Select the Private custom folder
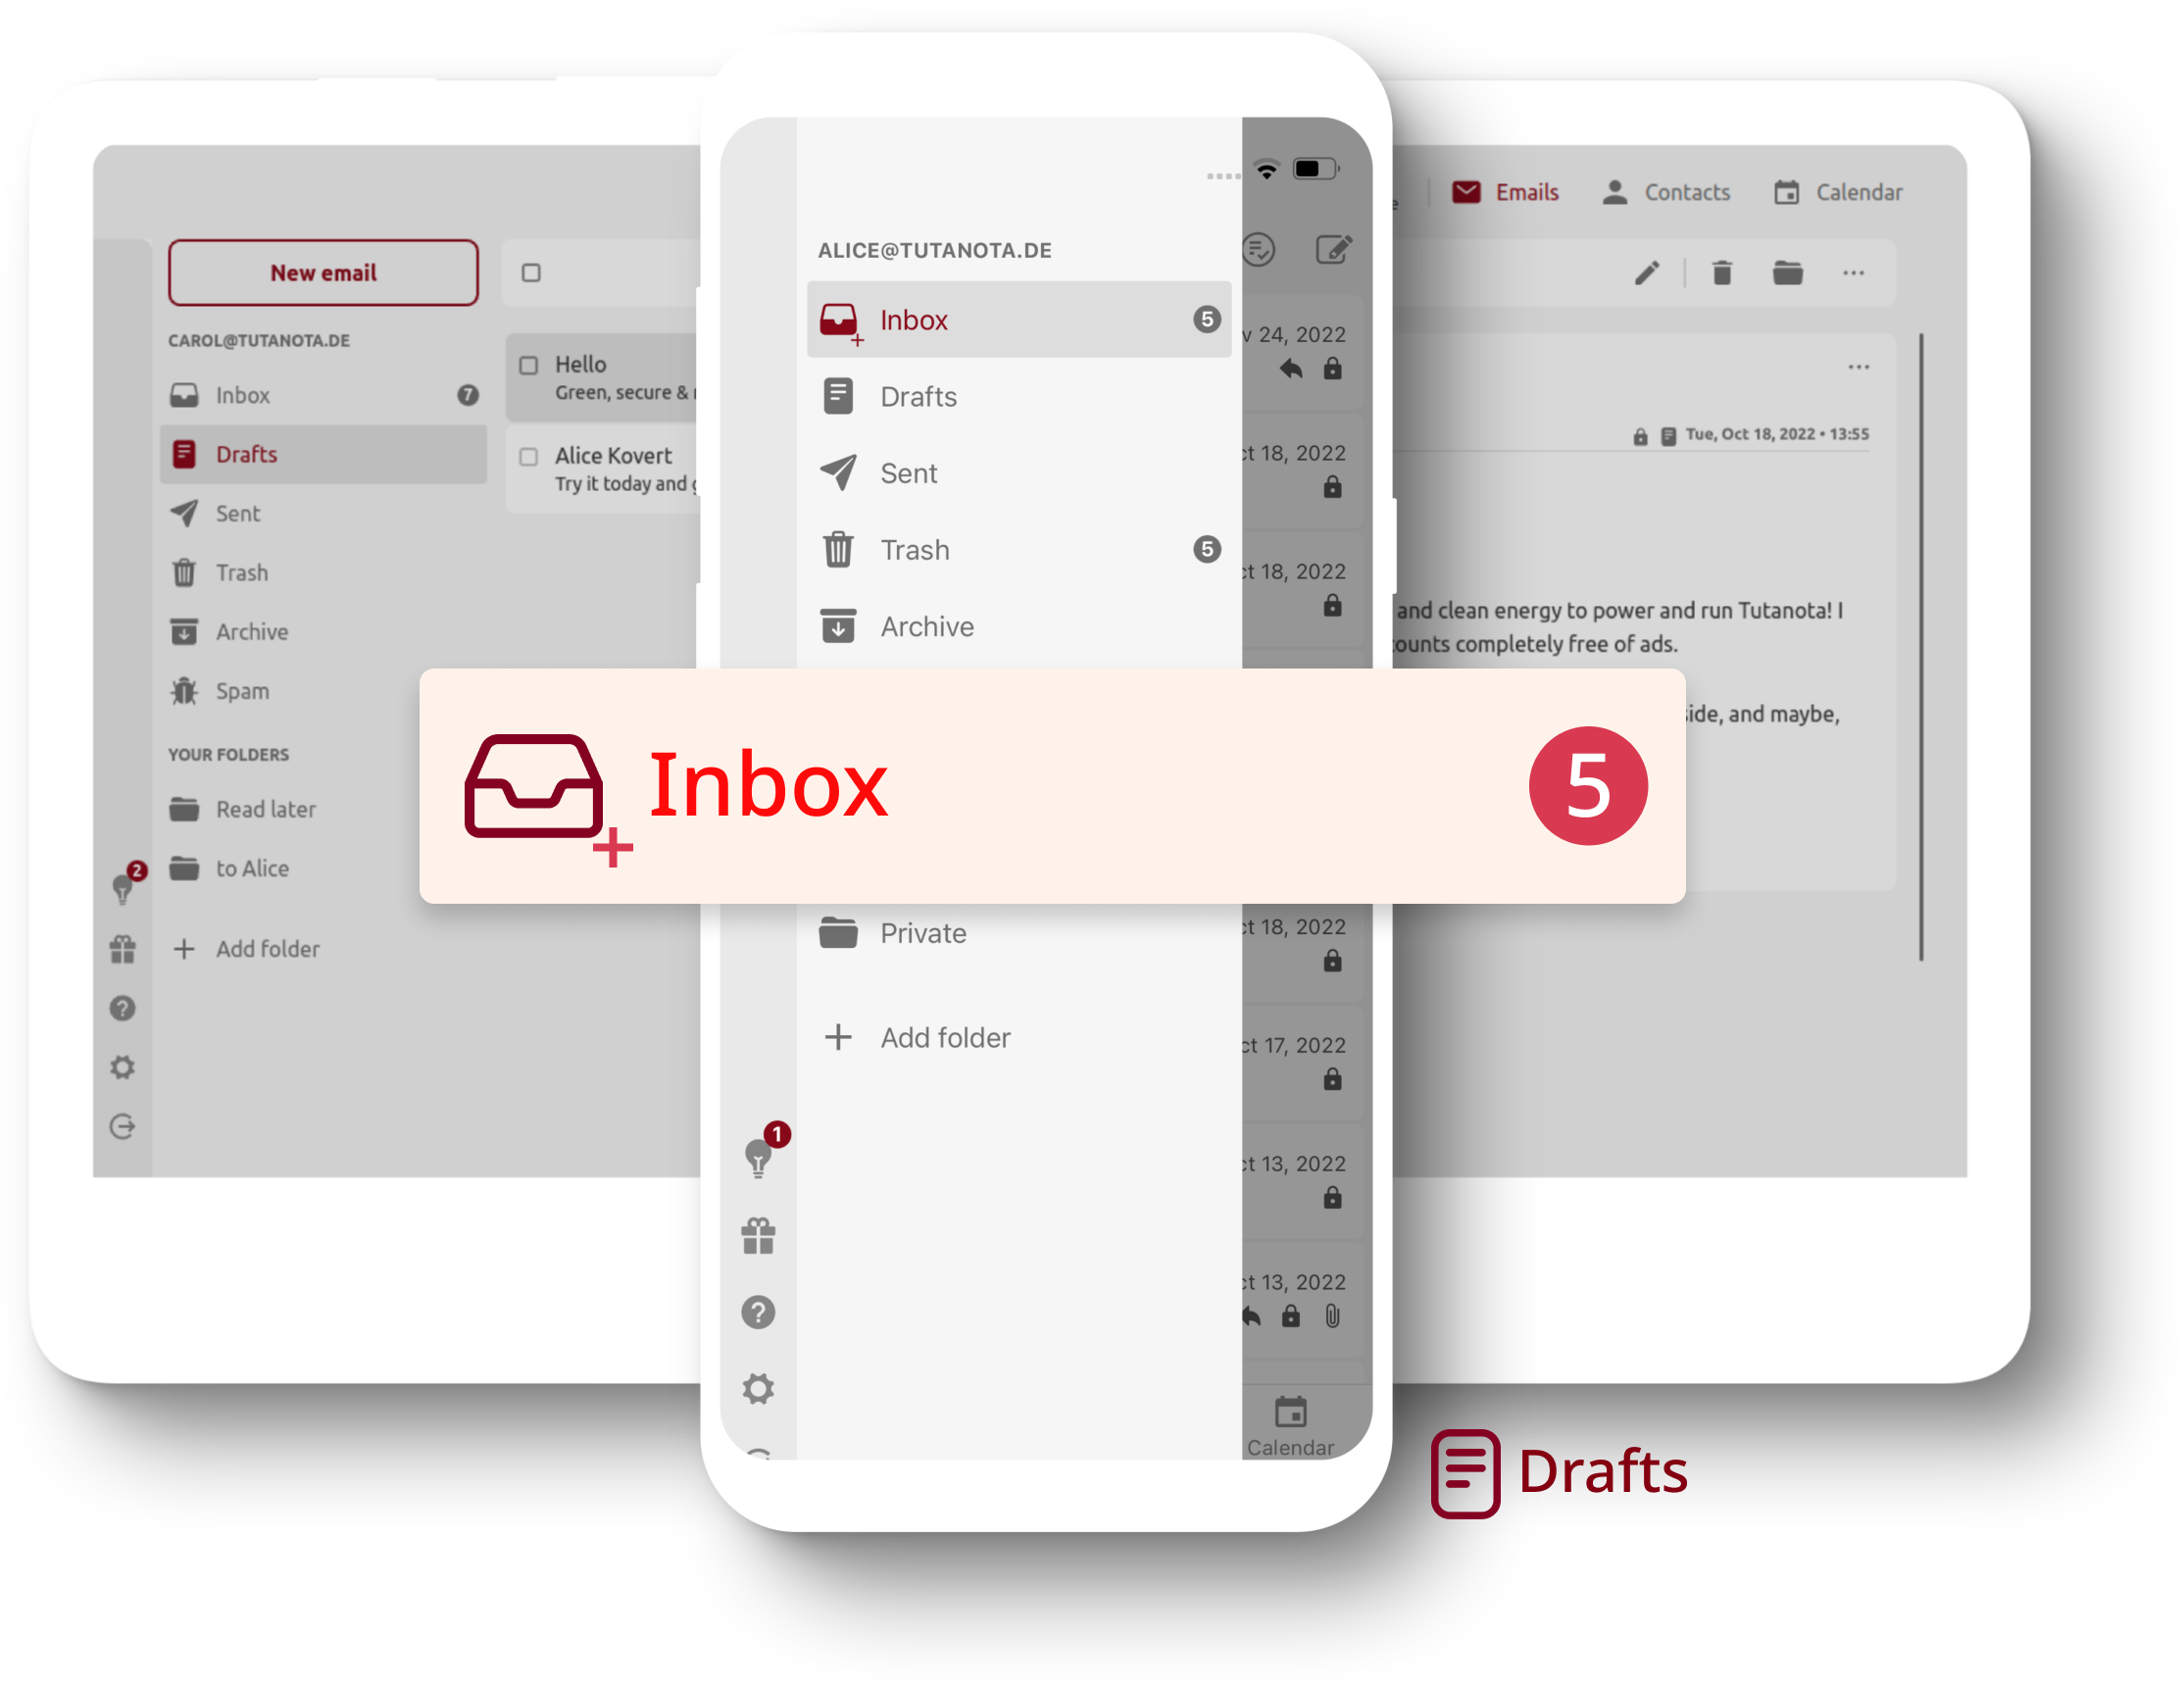The image size is (2184, 1686). point(922,931)
